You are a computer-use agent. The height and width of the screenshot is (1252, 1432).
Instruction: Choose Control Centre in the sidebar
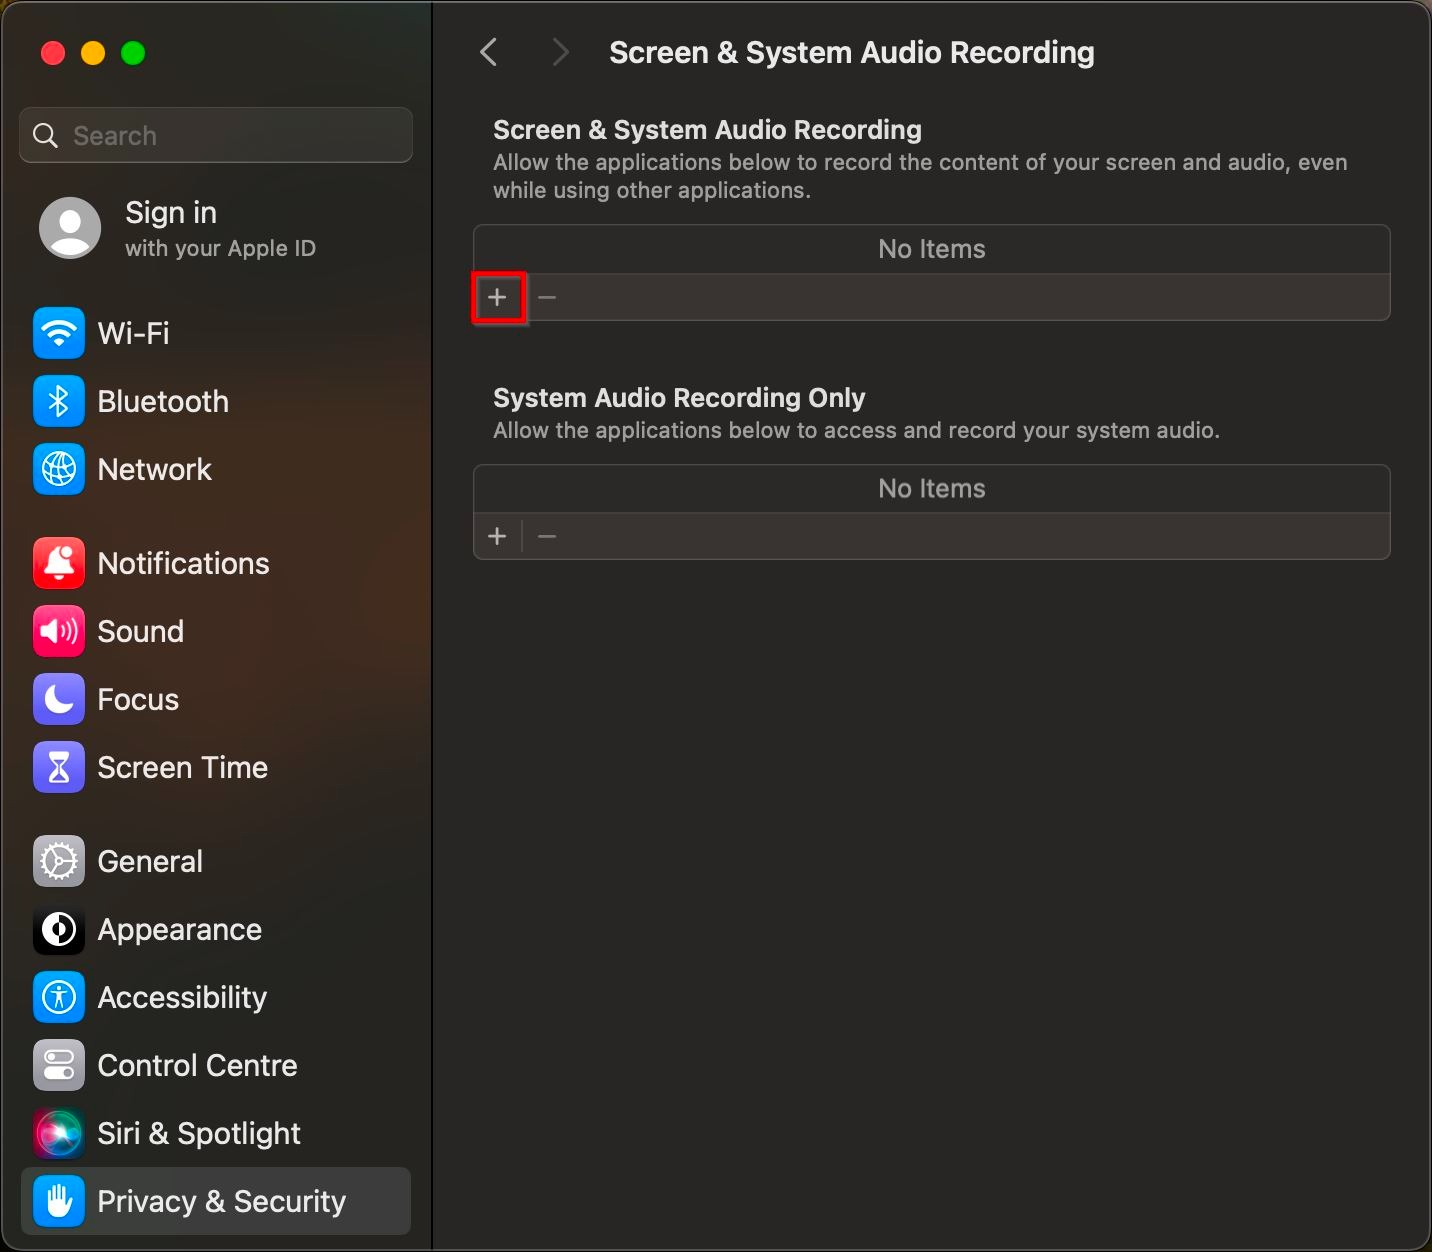[x=197, y=1065]
